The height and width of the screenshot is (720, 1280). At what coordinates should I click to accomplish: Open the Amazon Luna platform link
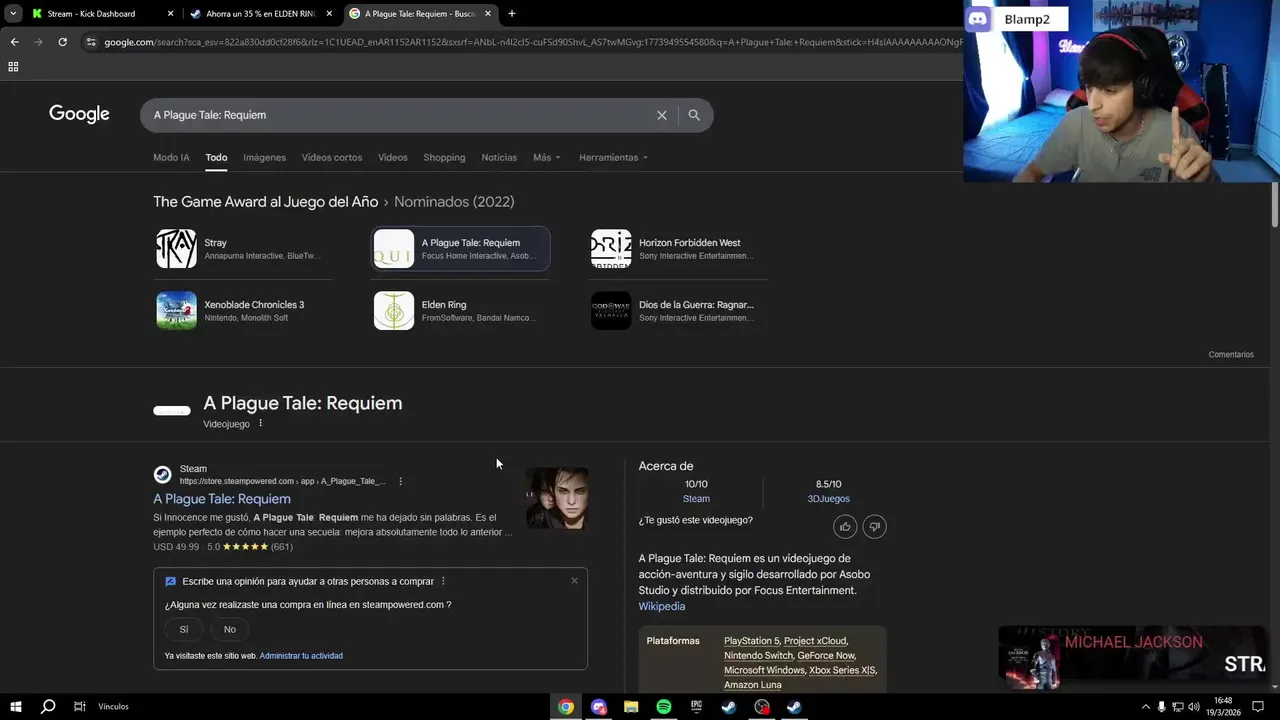[x=753, y=685]
